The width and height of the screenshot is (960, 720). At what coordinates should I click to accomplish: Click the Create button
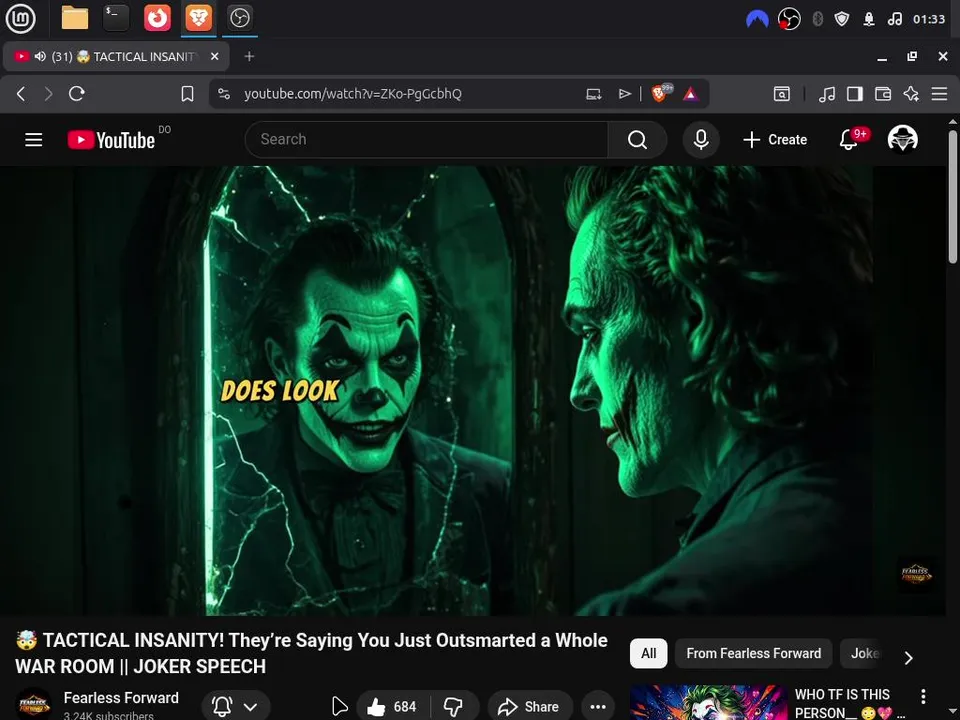pyautogui.click(x=774, y=140)
